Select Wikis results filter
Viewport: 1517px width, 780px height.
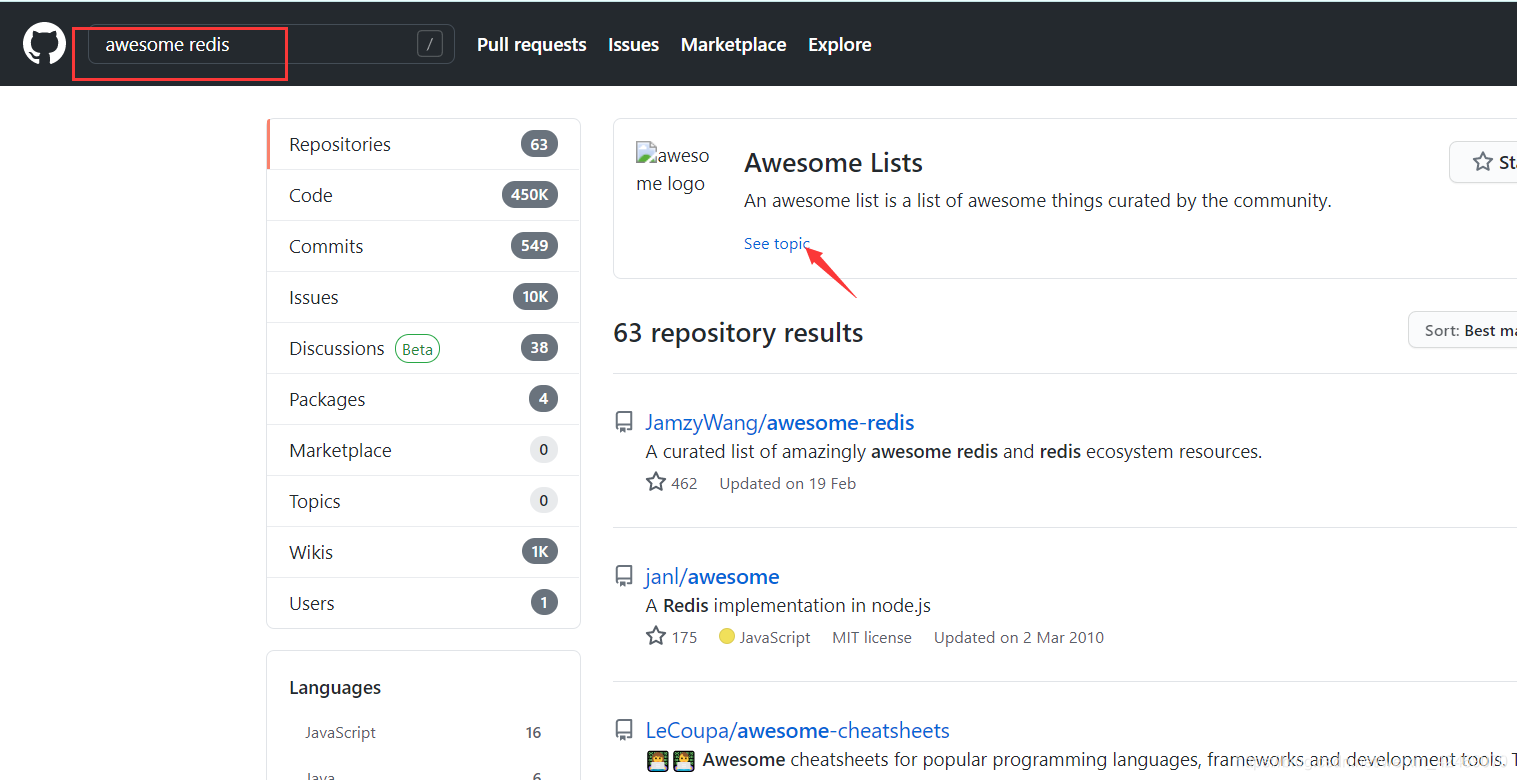423,552
